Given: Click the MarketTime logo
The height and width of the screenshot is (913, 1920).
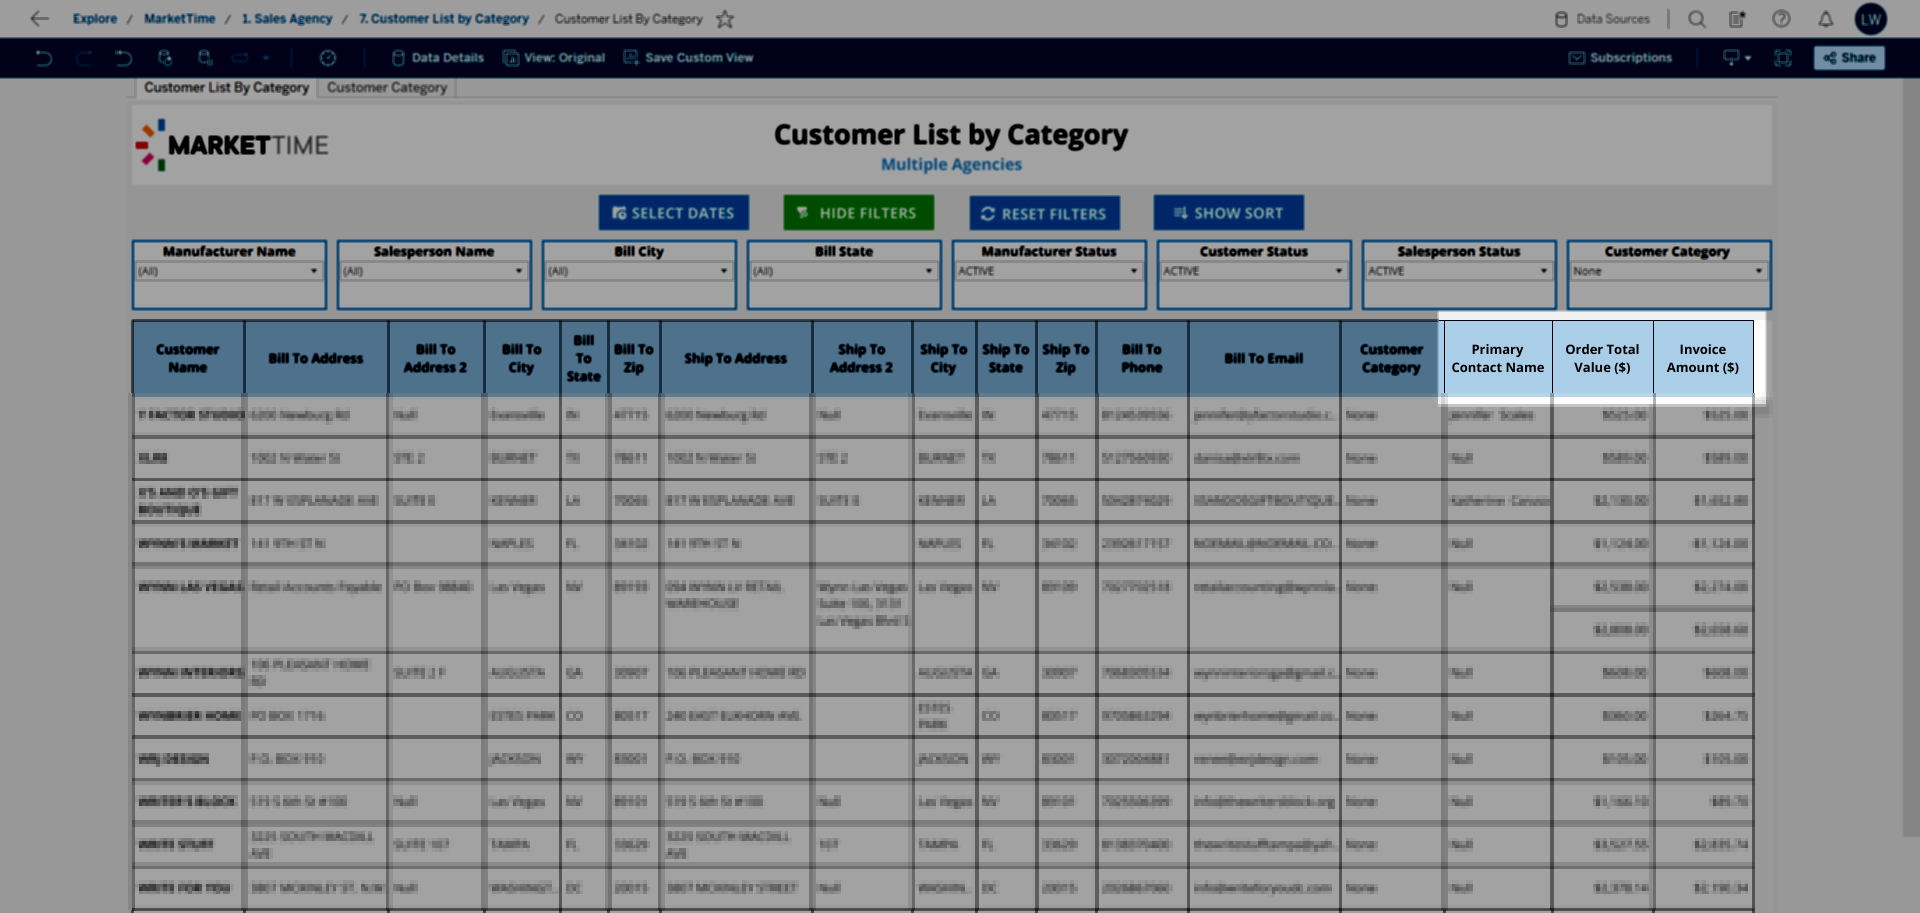Looking at the screenshot, I should 232,145.
